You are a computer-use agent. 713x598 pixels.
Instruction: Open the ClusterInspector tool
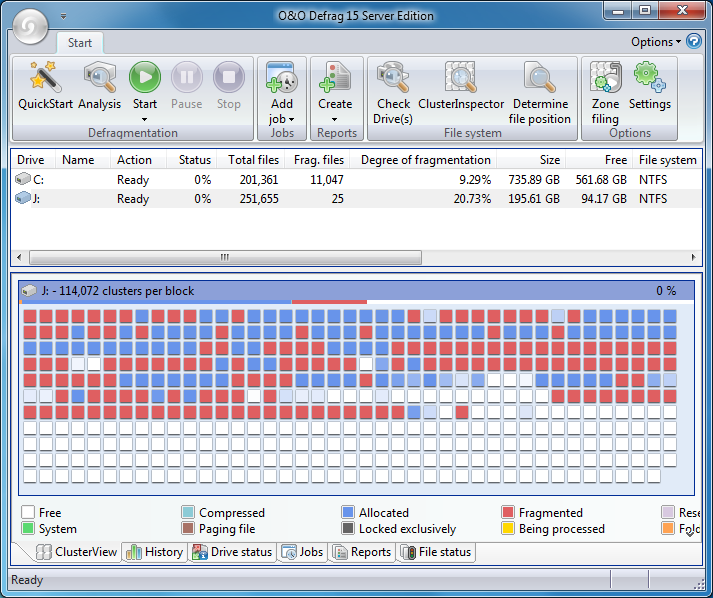pyautogui.click(x=461, y=86)
